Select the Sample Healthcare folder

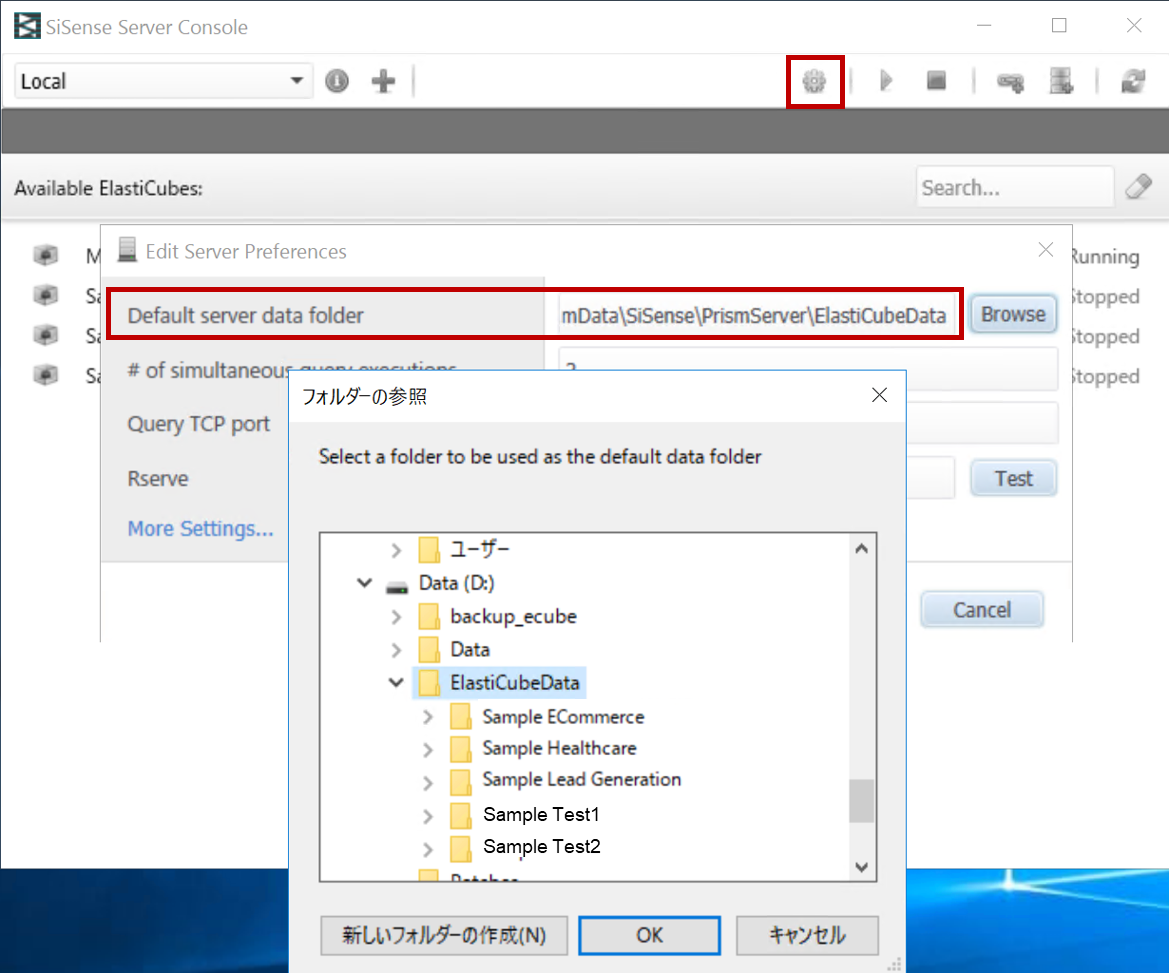click(x=559, y=748)
